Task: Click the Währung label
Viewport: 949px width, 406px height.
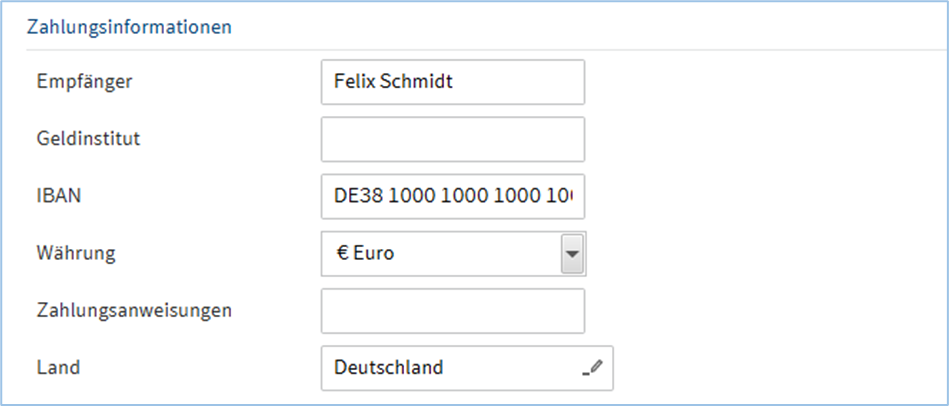Action: pos(75,254)
